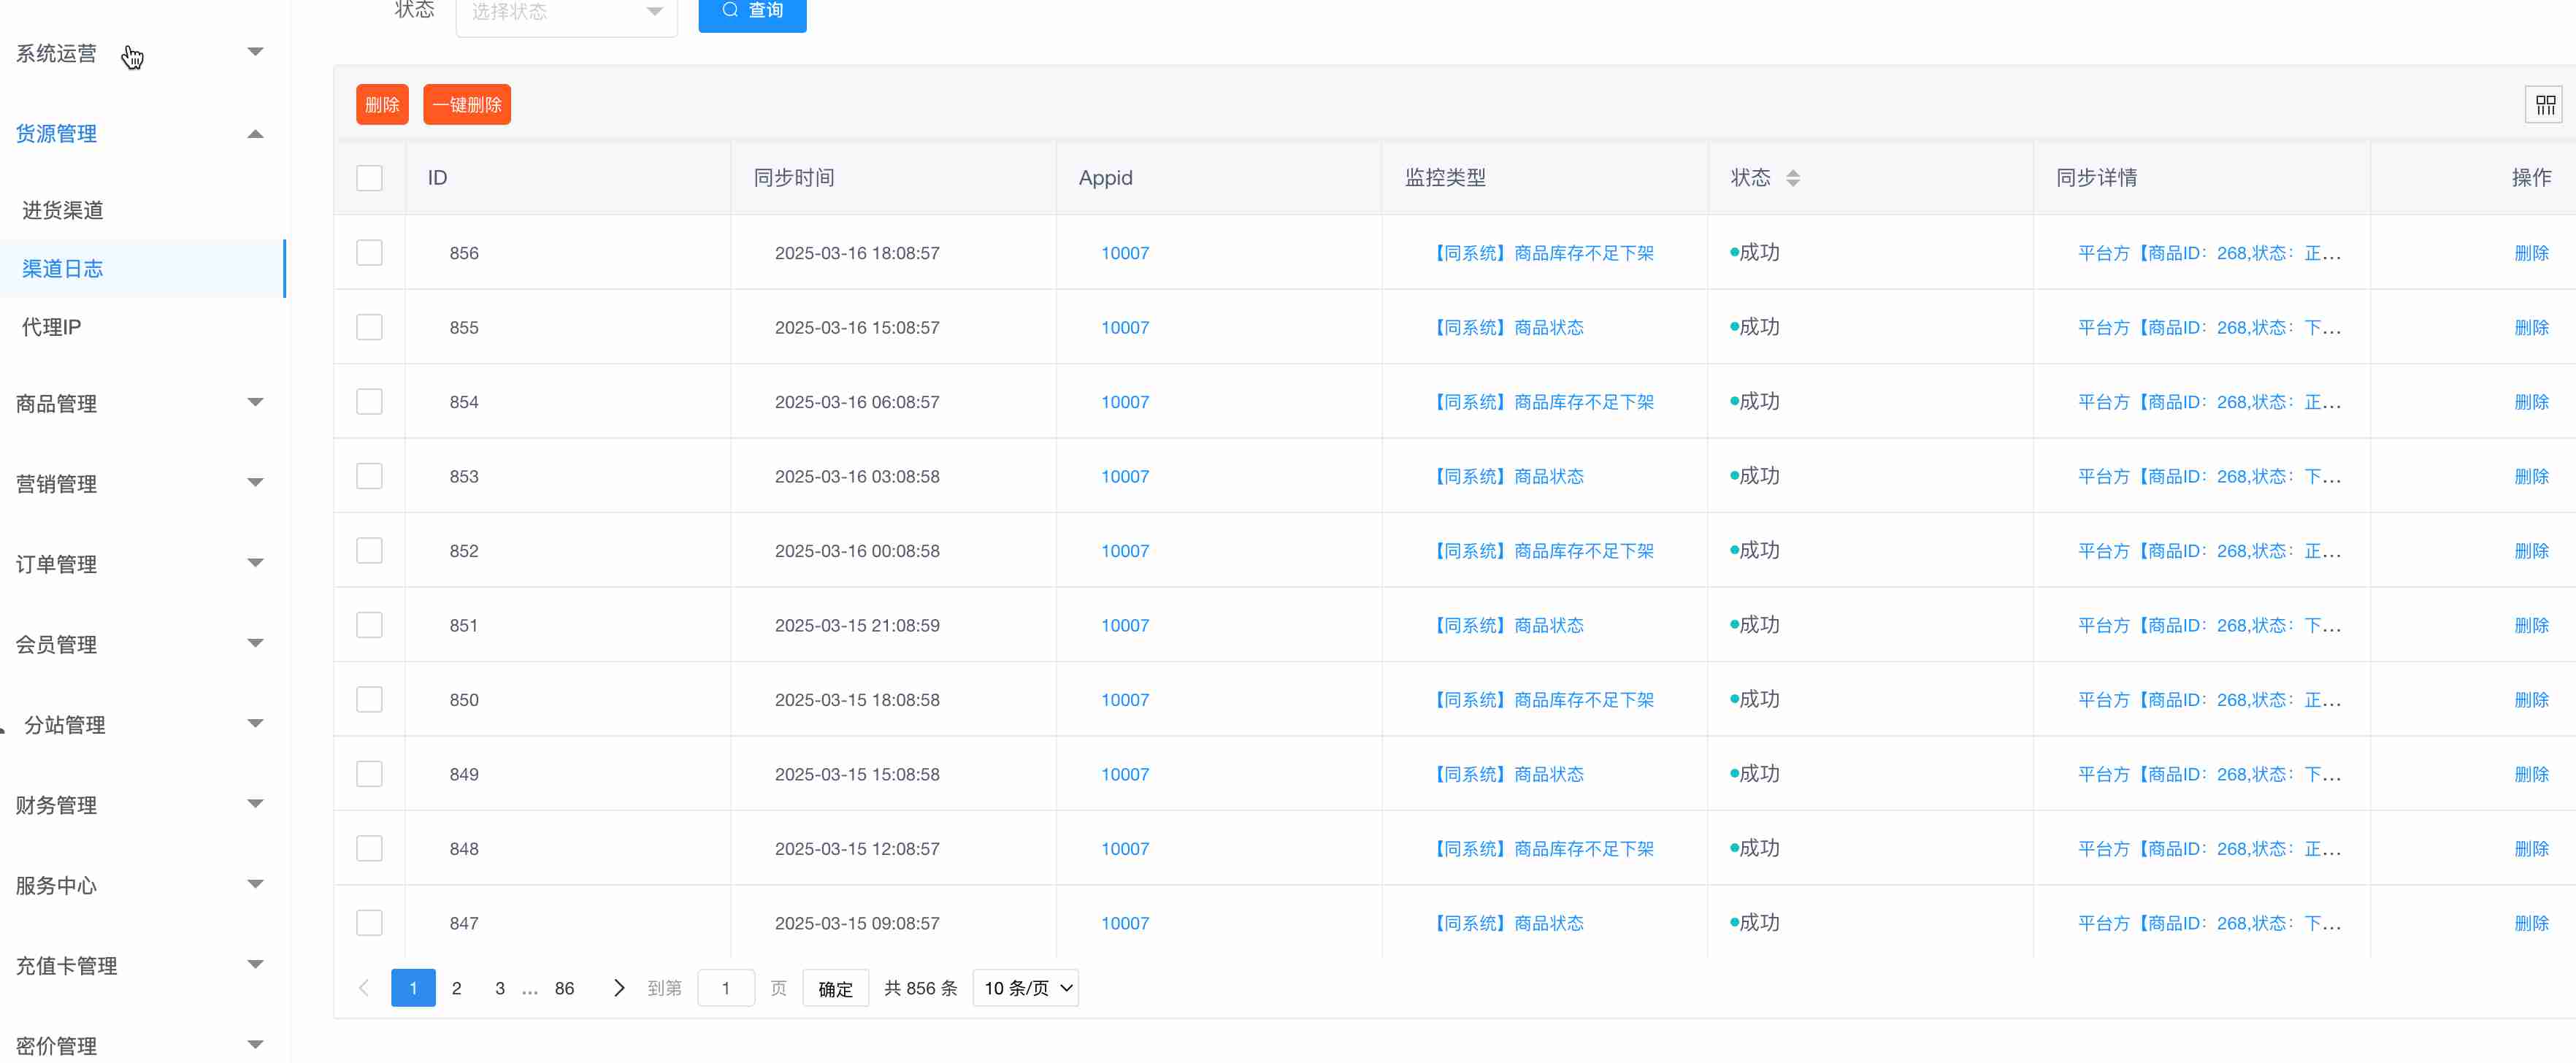
Task: Open the 进货渠道 menu item
Action: pyautogui.click(x=63, y=210)
